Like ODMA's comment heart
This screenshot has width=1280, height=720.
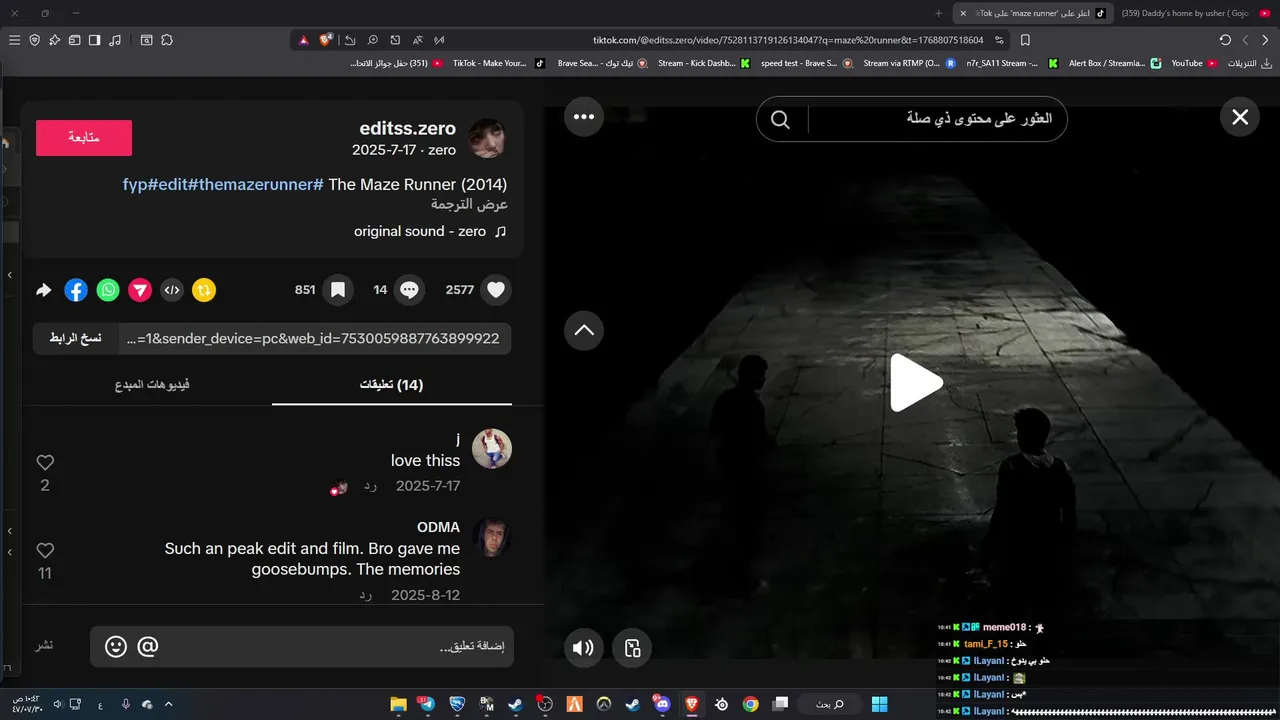(x=45, y=551)
